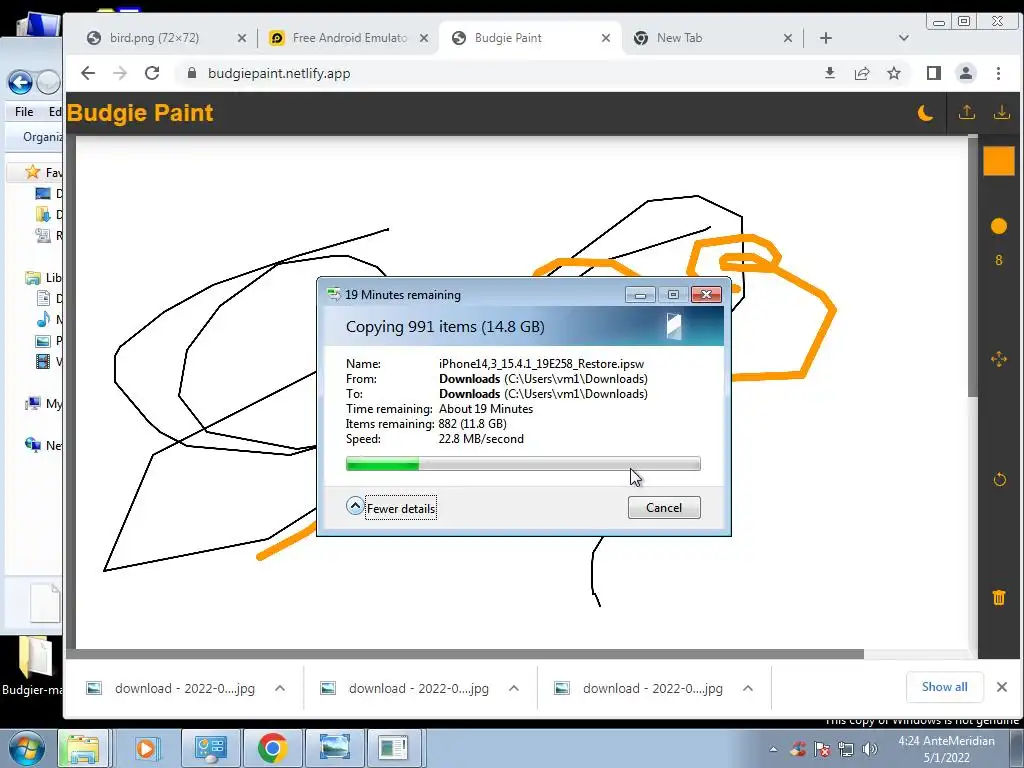Screen dimensions: 1024x768
Task: Bookmark this page with the star icon
Action: (894, 73)
